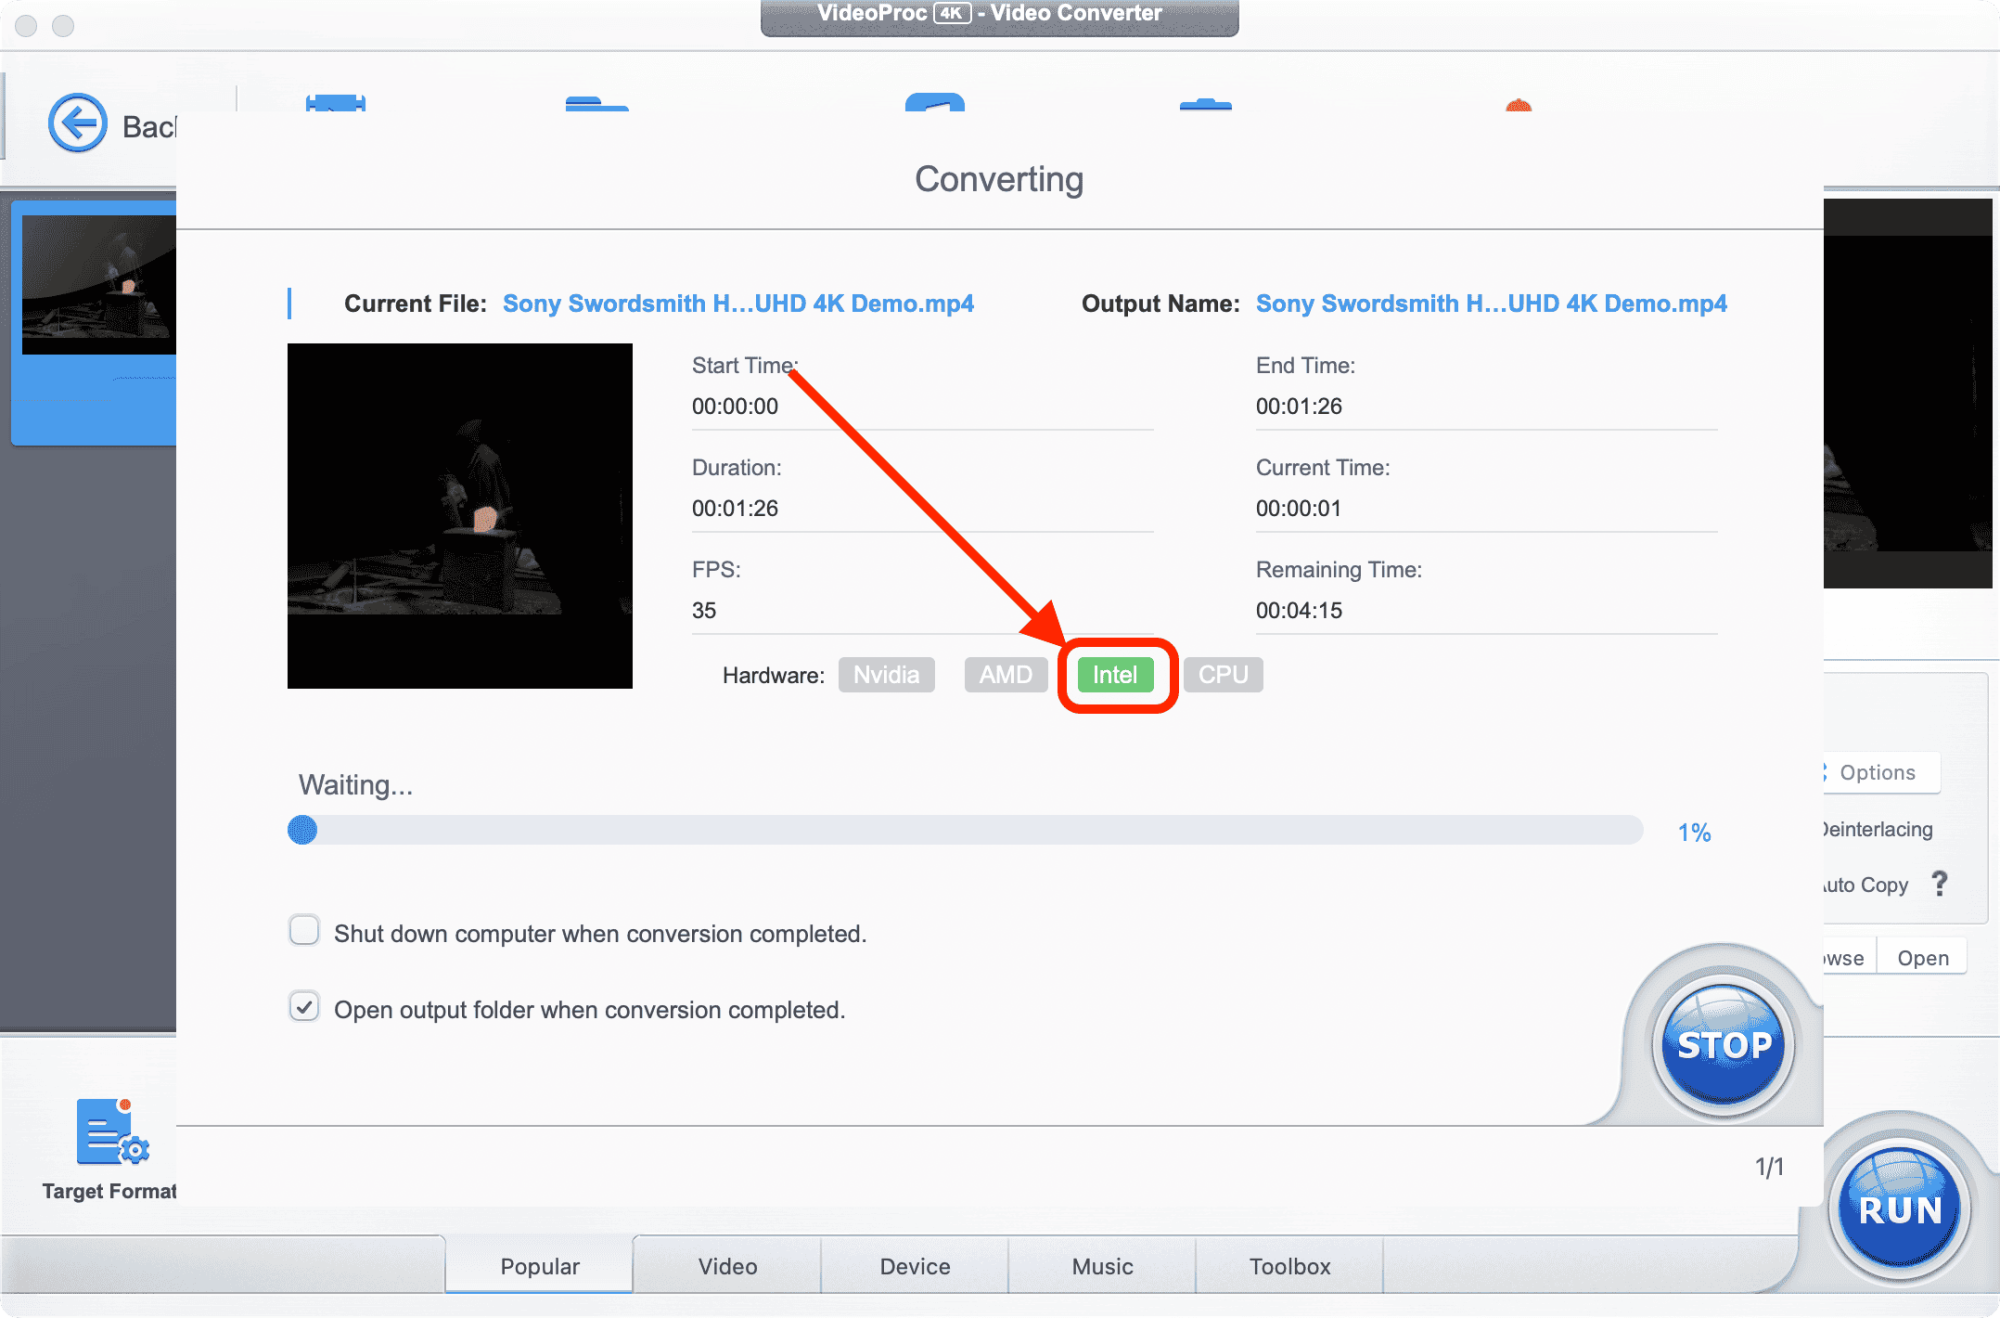This screenshot has height=1318, width=2000.
Task: Click the Waiting... status text
Action: coord(356,785)
